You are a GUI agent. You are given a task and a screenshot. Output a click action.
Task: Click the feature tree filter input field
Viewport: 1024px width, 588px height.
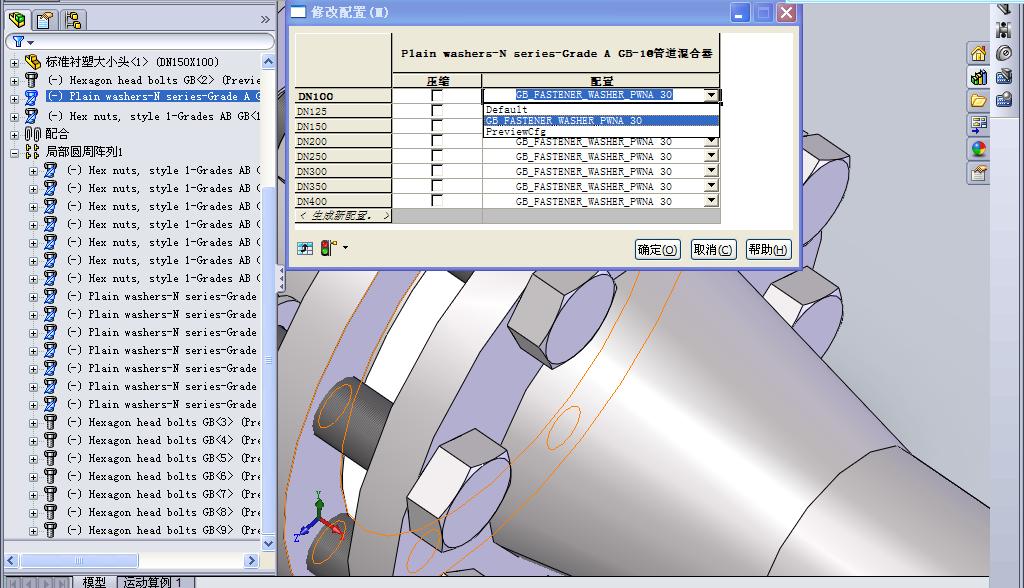click(140, 42)
